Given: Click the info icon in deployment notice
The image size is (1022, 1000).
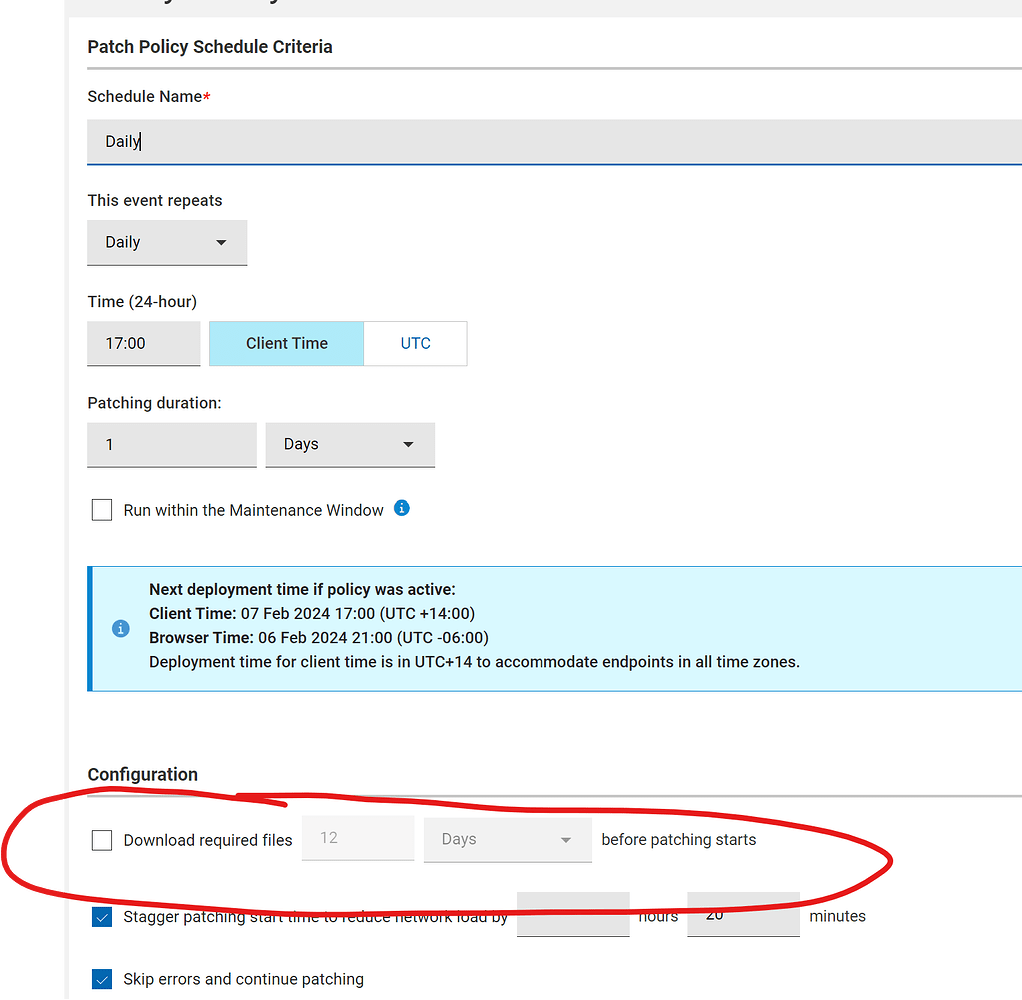Looking at the screenshot, I should tap(121, 628).
